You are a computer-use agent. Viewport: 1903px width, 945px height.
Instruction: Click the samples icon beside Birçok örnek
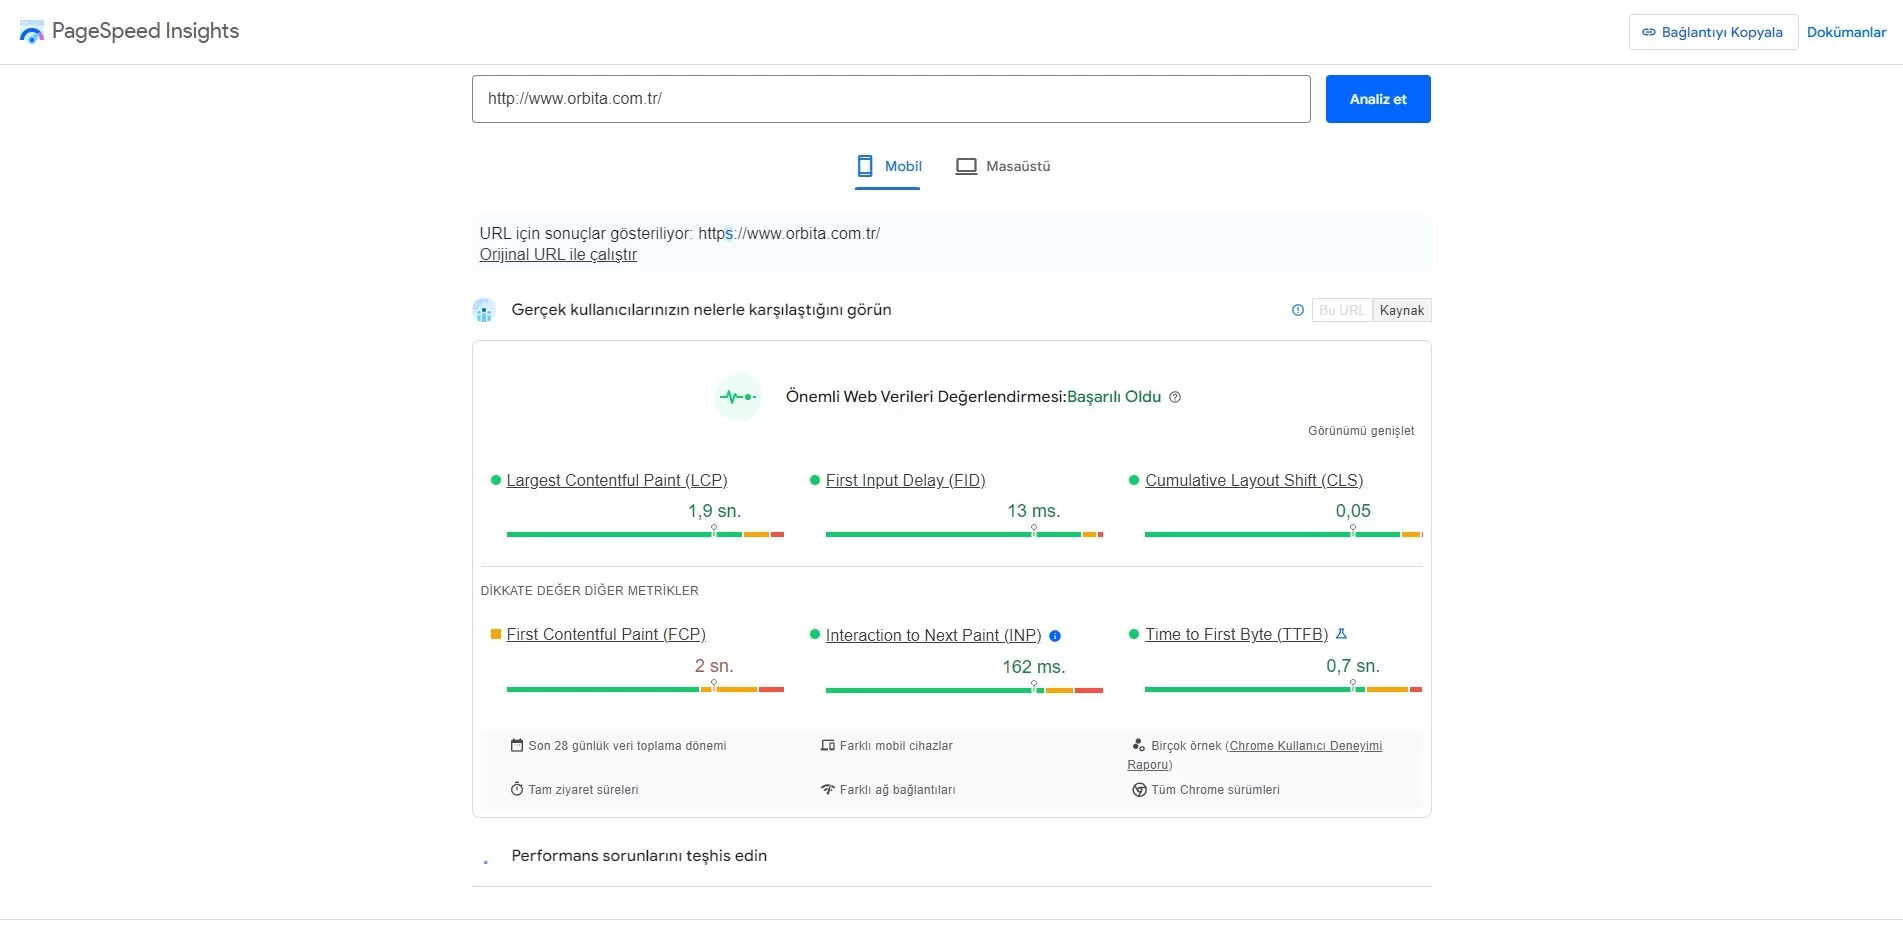(1138, 745)
